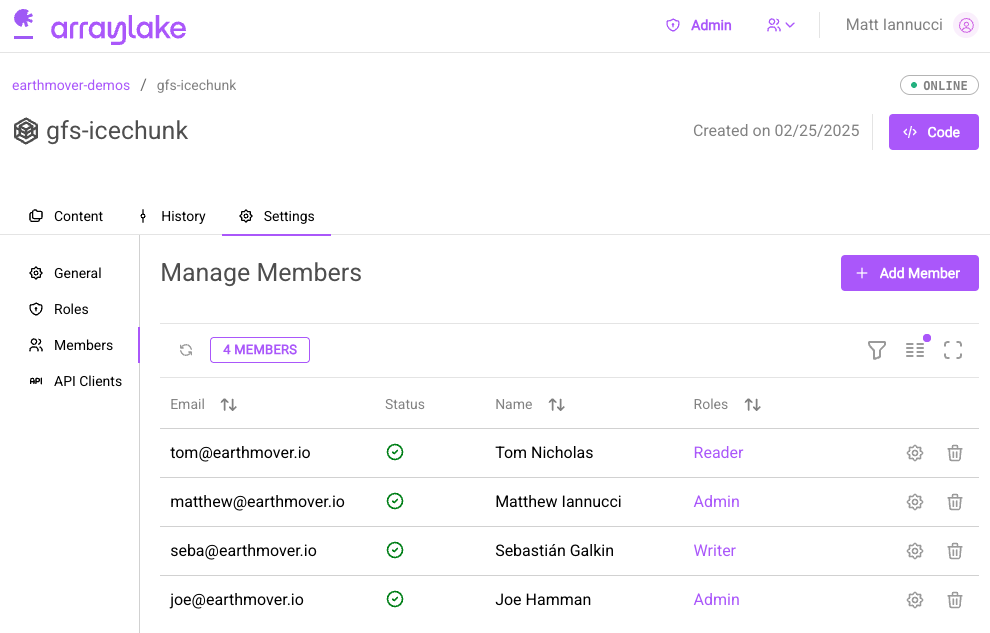Open settings gear for Joe Hamman row

tap(915, 600)
